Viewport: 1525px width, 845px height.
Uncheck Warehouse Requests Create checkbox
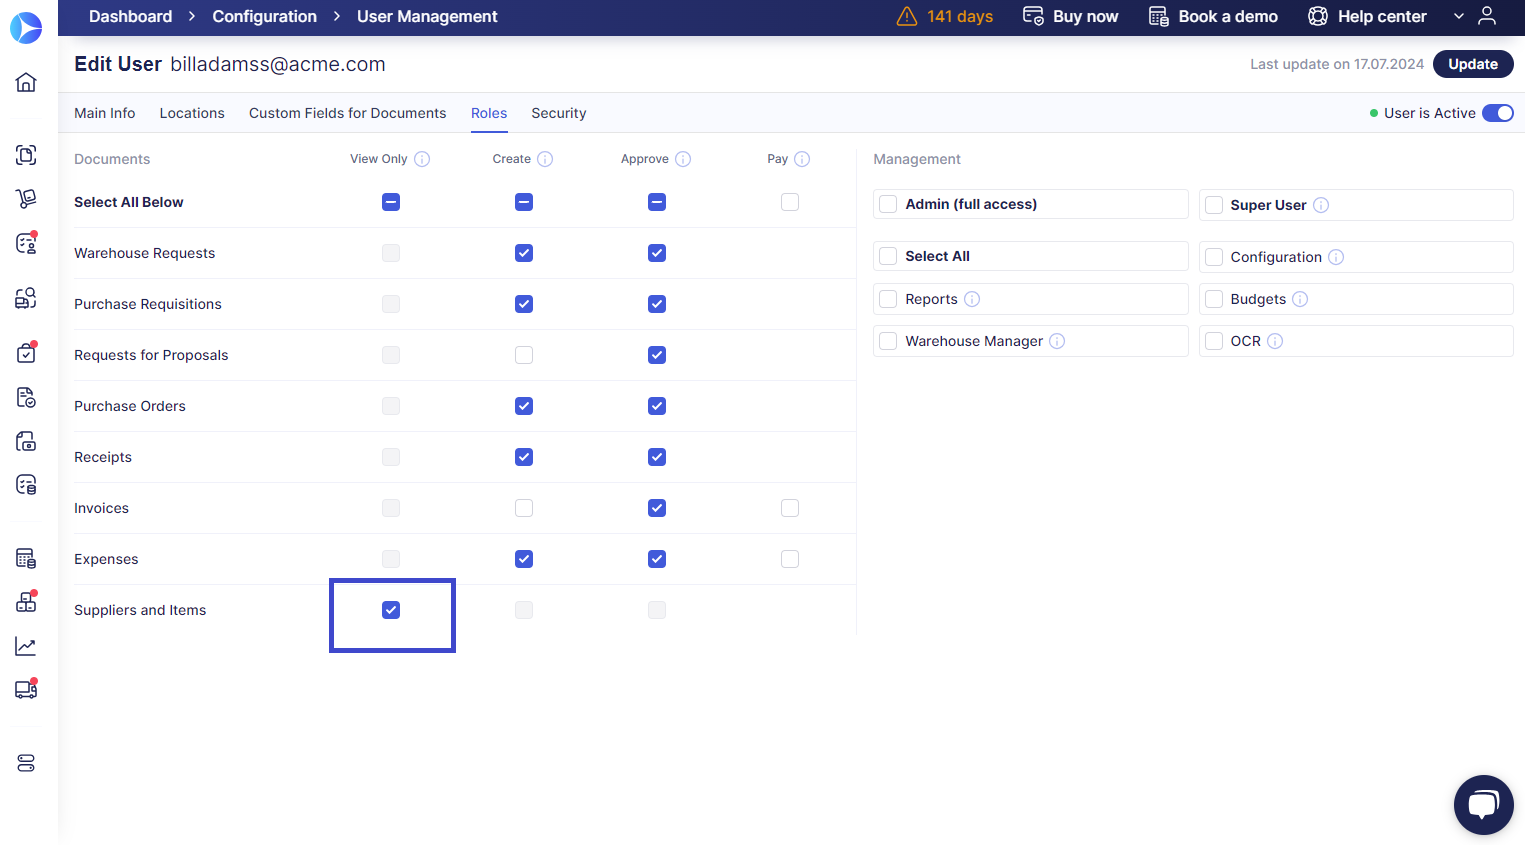(x=524, y=253)
